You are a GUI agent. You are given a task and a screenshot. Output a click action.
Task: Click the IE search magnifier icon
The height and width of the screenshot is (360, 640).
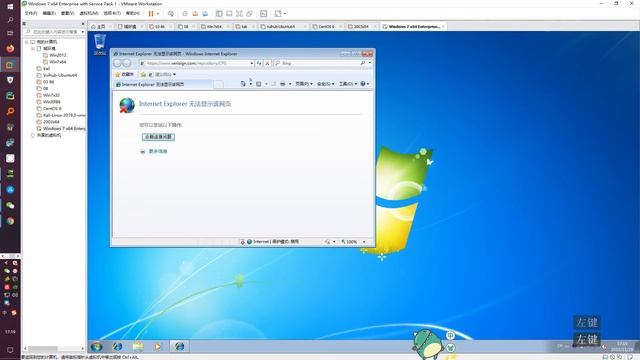pyautogui.click(x=363, y=63)
